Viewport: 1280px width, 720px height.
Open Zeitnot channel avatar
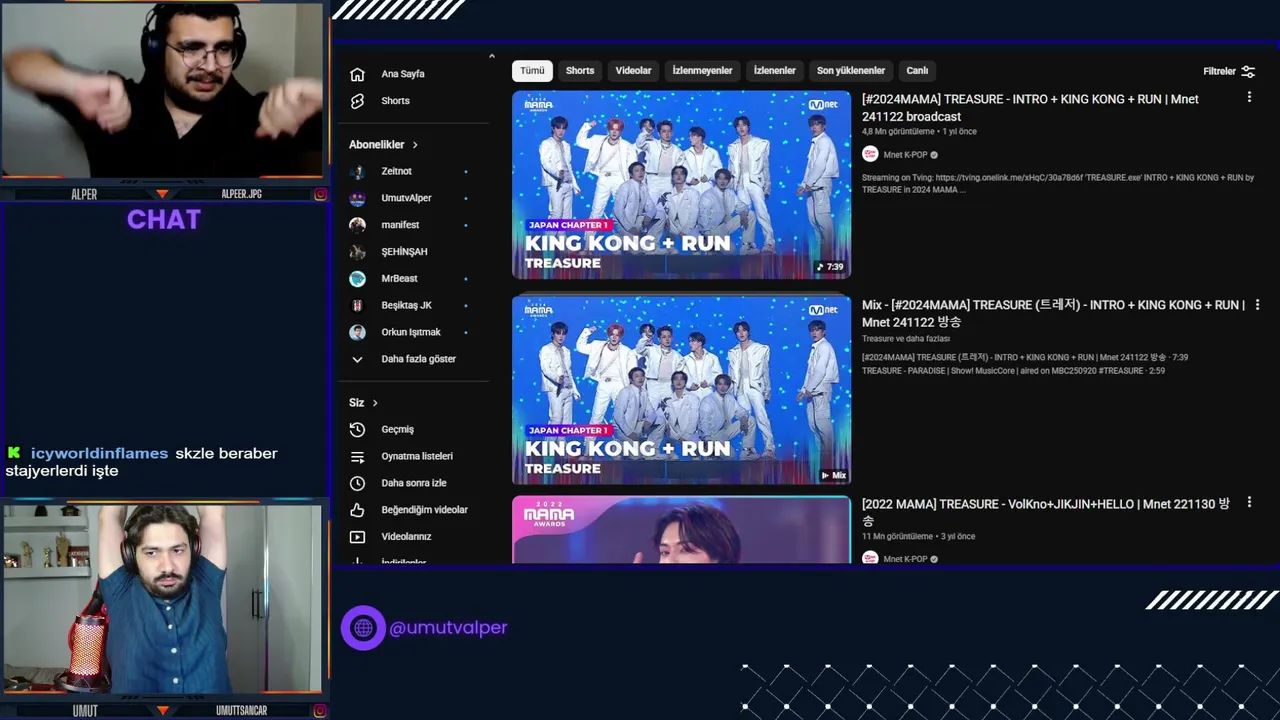tap(357, 171)
